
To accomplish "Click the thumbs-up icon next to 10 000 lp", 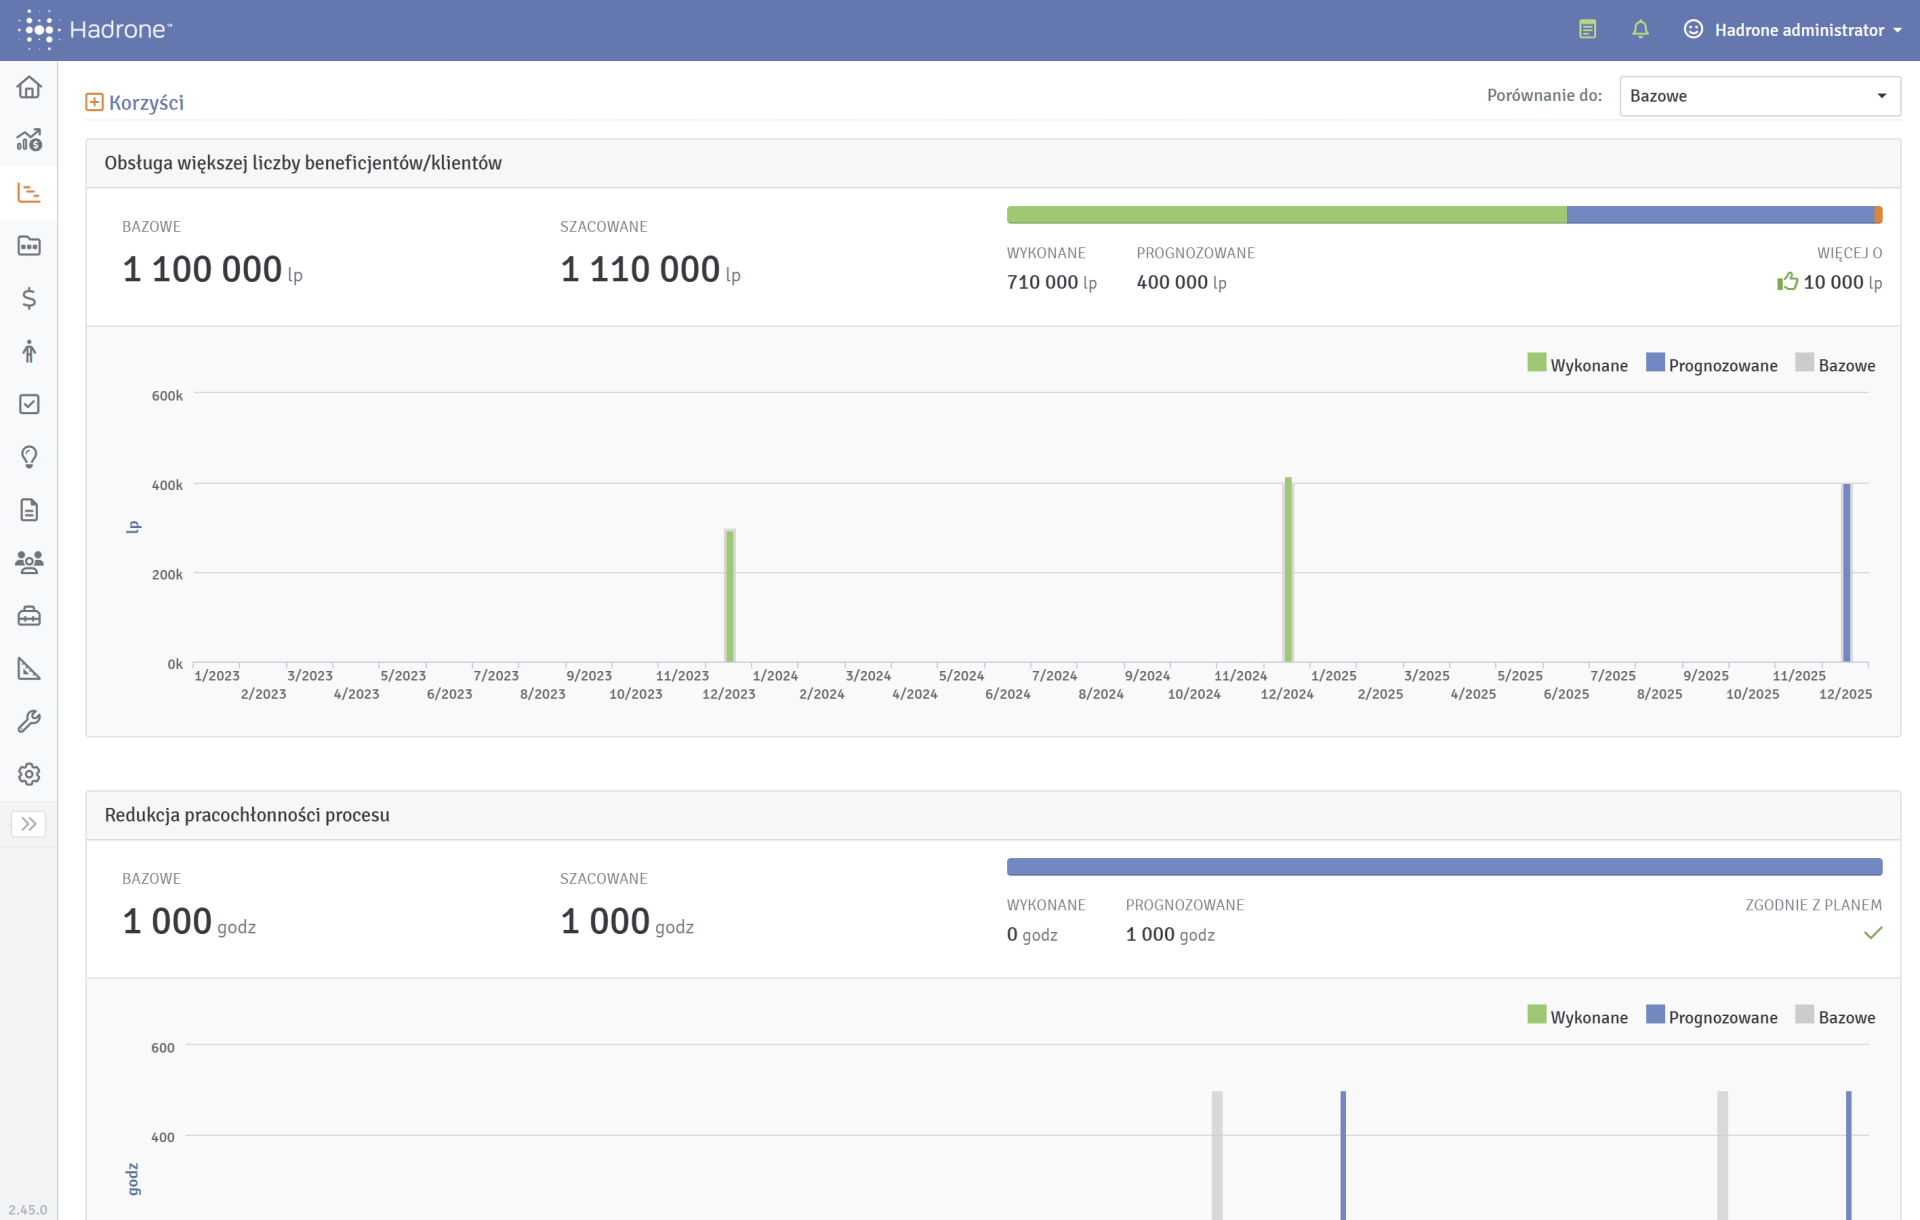I will (1787, 282).
